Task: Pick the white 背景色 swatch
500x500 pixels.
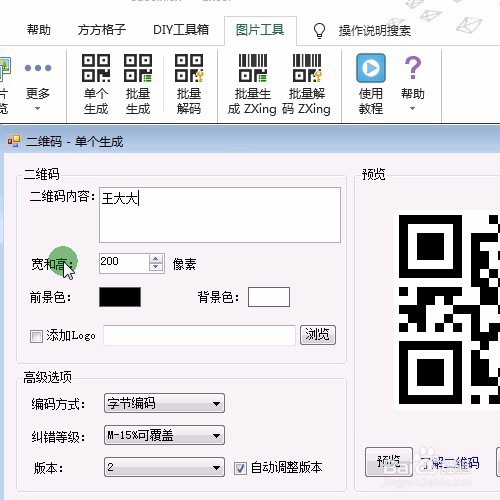Action: (x=269, y=297)
